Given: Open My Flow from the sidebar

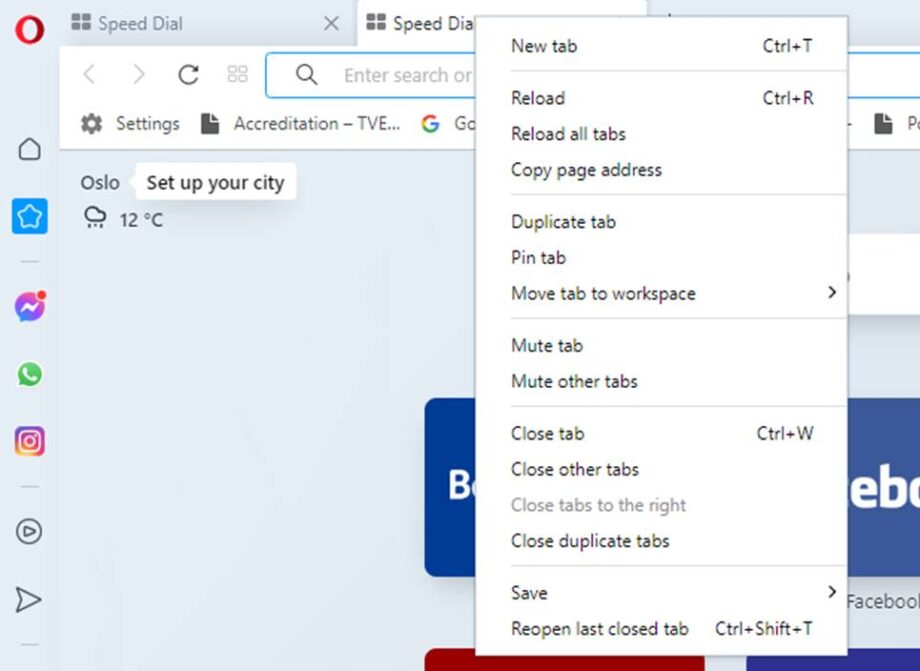Looking at the screenshot, I should (29, 599).
